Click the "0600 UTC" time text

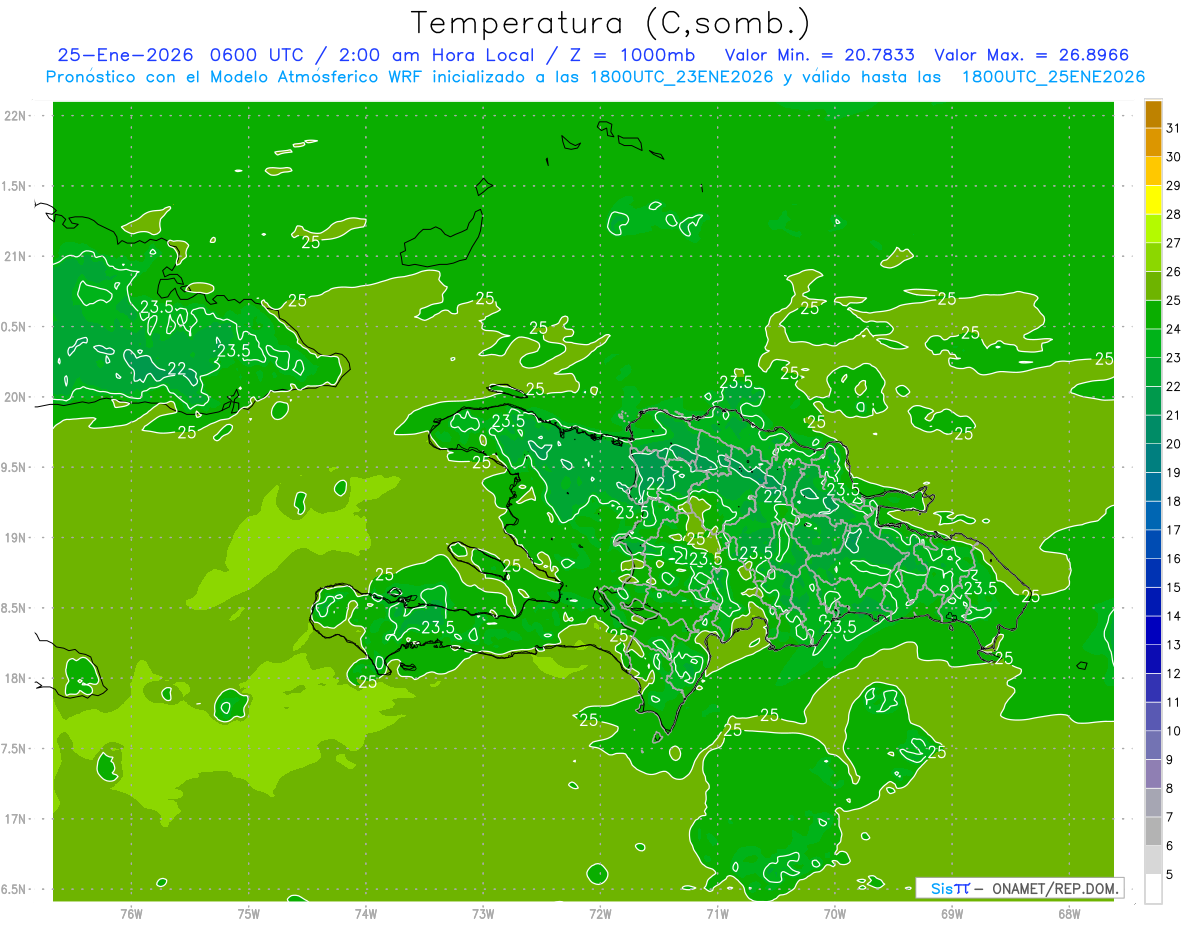[259, 56]
